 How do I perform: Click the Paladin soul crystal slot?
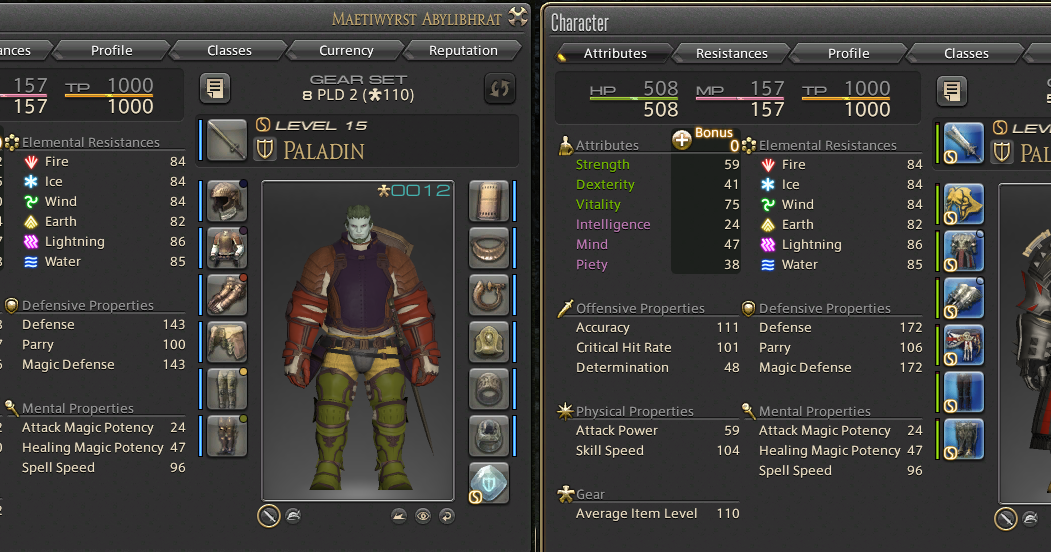coord(489,482)
